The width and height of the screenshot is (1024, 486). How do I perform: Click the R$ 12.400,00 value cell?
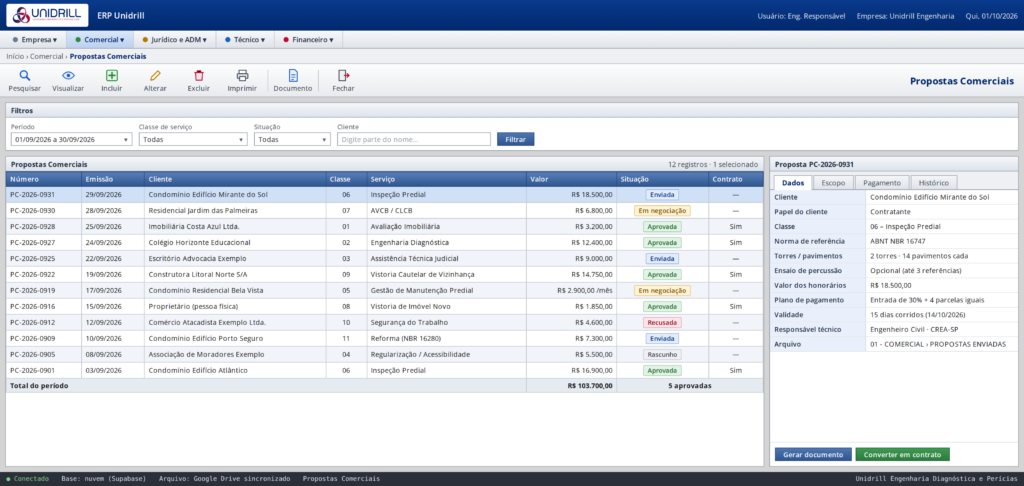(571, 242)
